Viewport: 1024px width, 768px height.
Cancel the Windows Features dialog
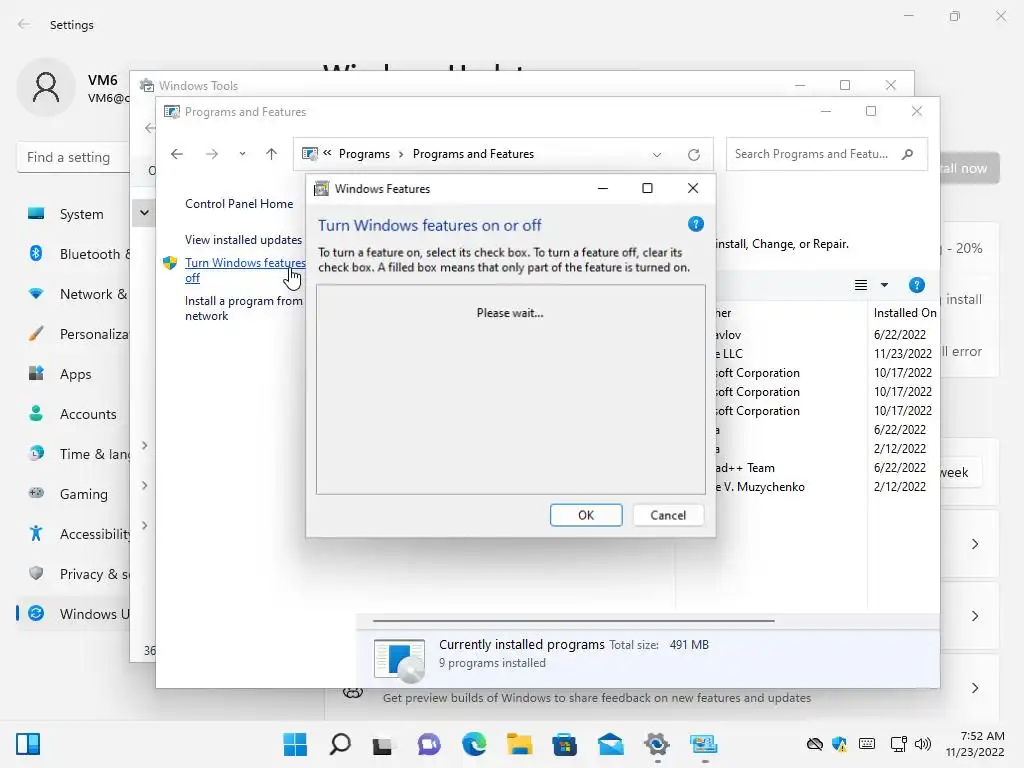[x=668, y=515]
